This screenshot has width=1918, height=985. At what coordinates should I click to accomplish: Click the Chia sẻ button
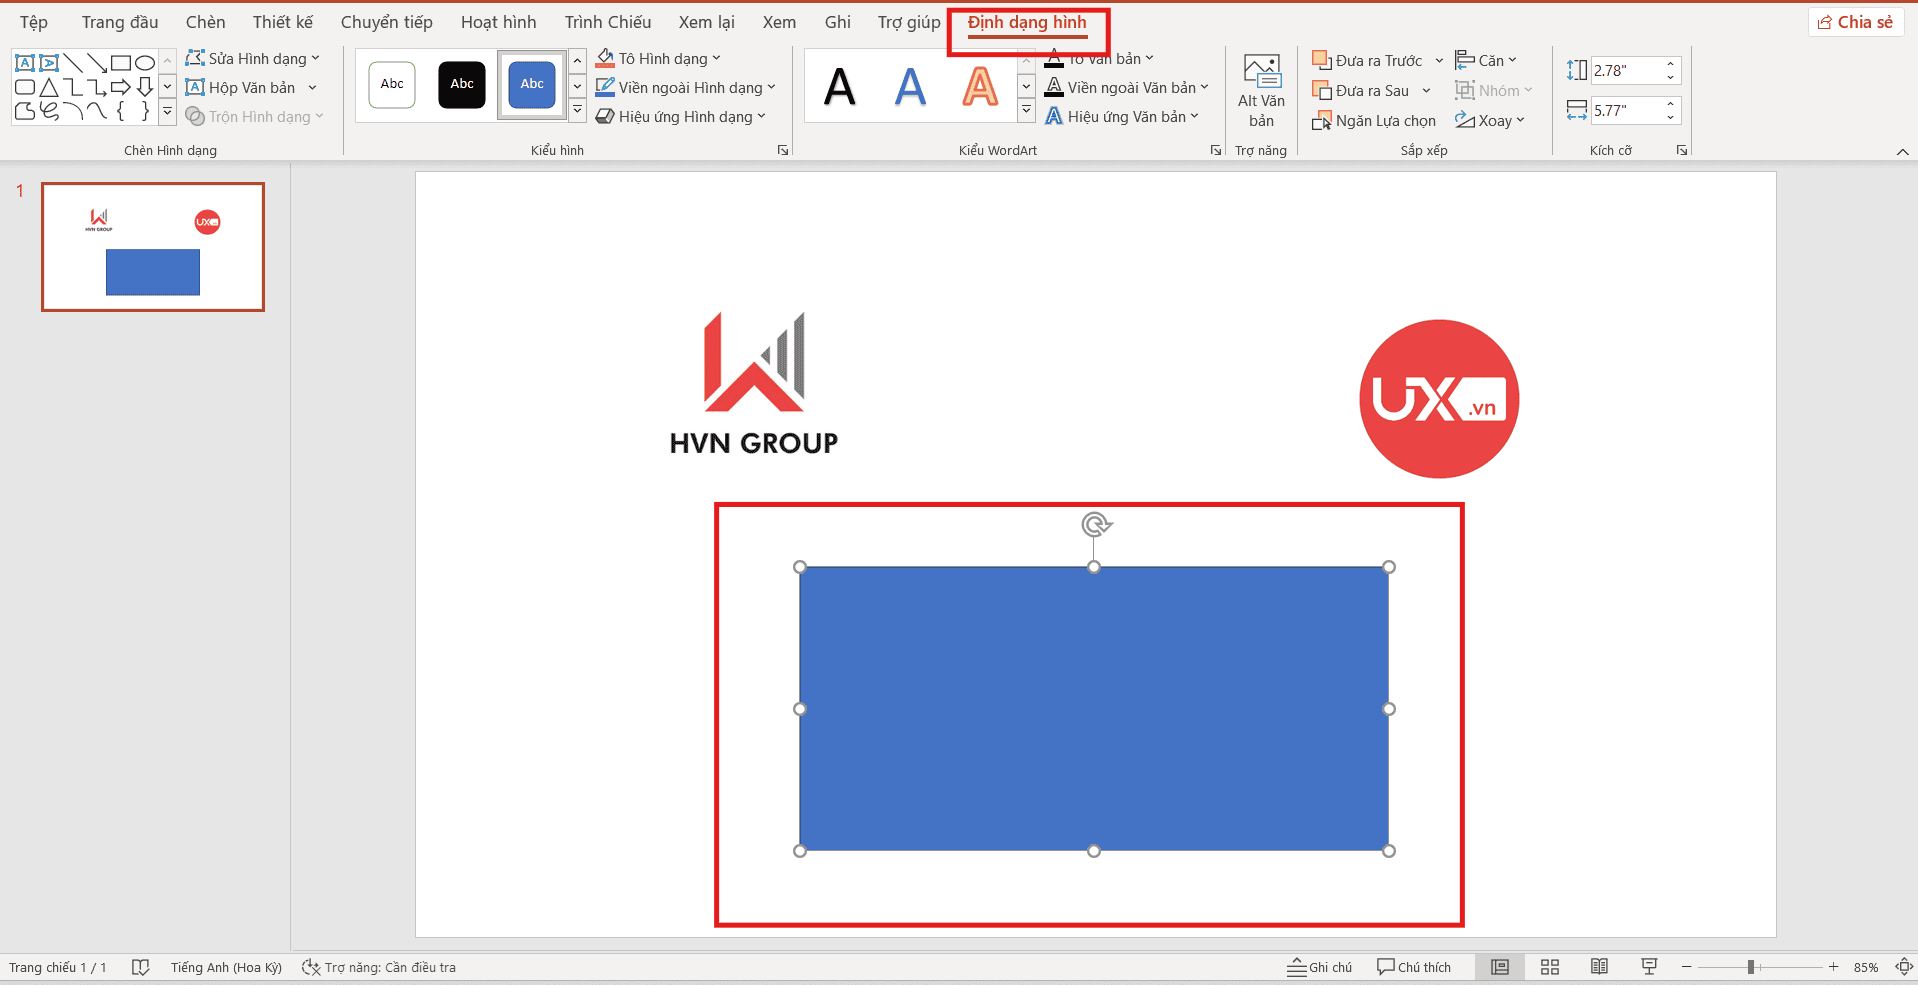tap(1855, 21)
